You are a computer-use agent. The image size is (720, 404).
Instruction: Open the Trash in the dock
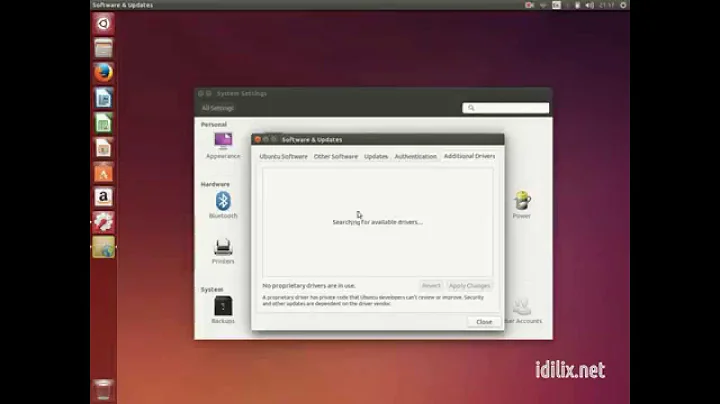tap(103, 389)
